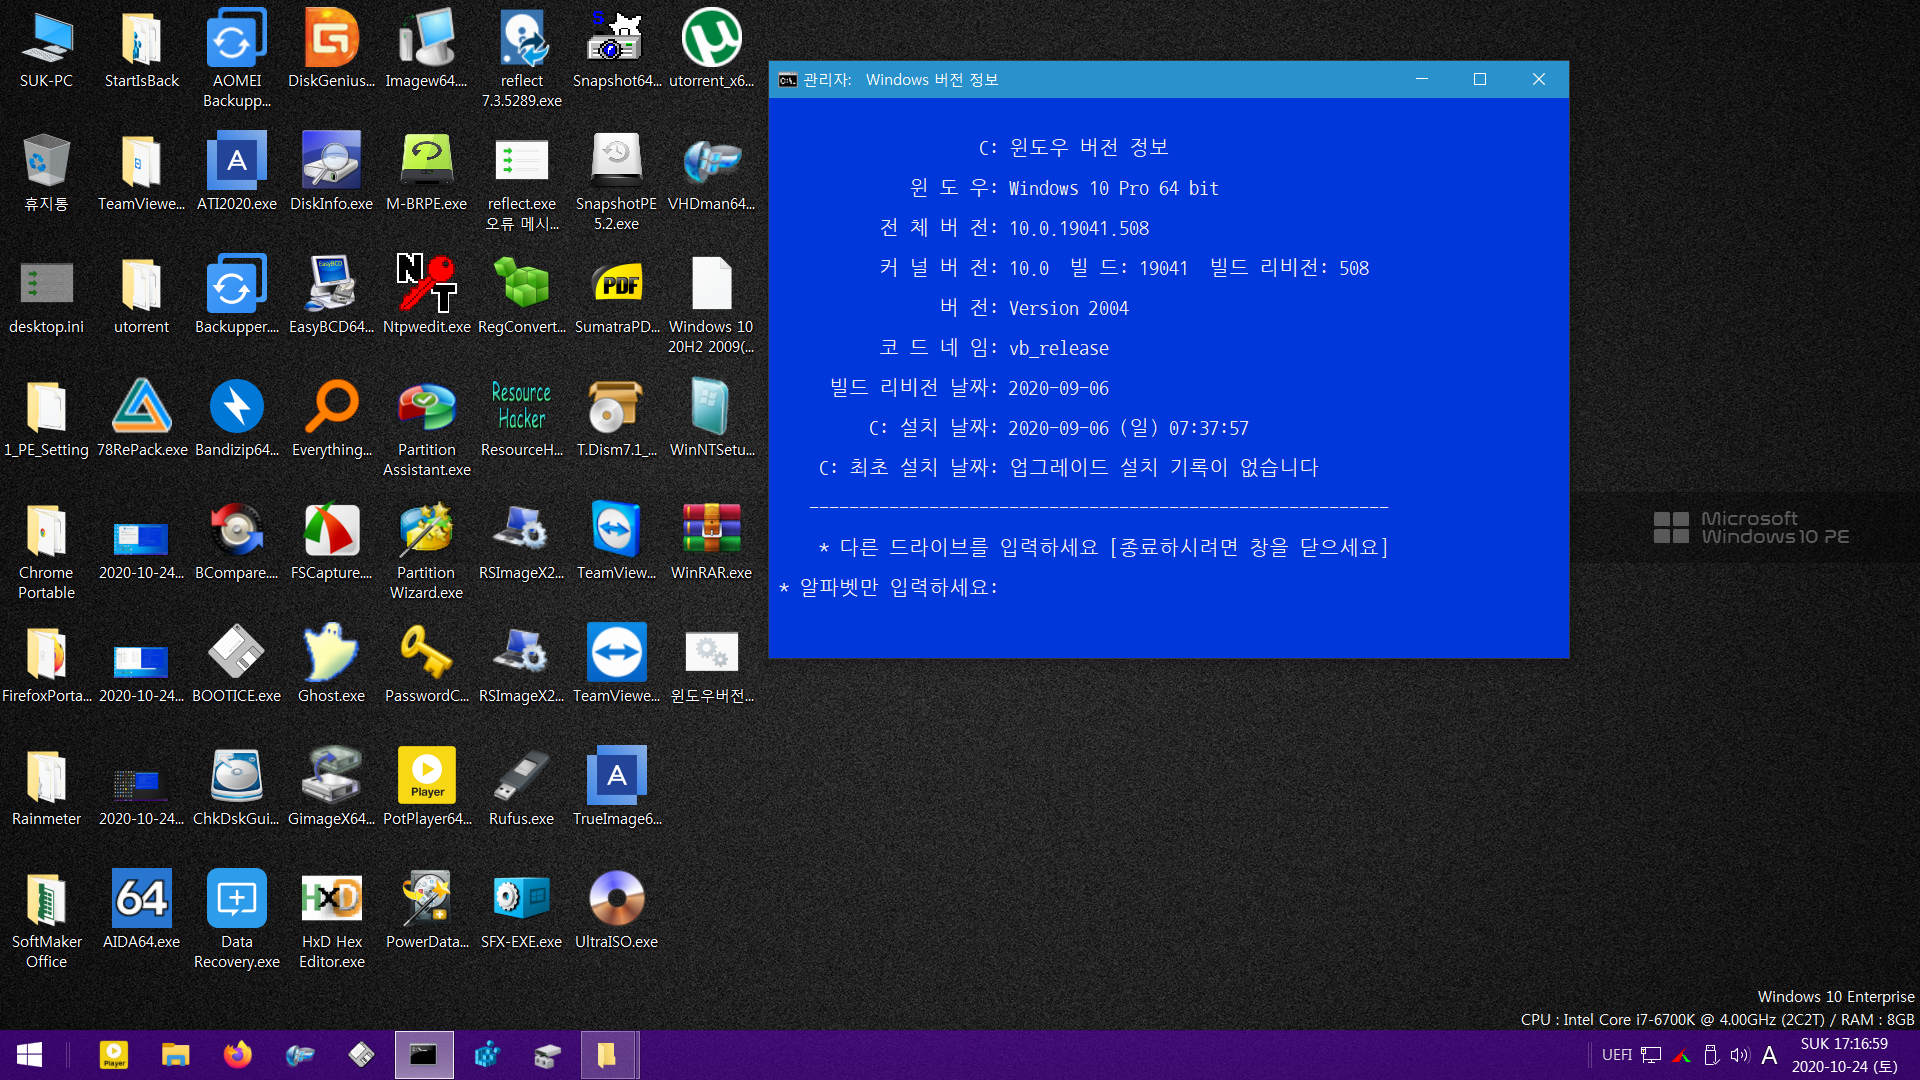Open Partition Assistant.exe icon
Viewport: 1920px width, 1080px height.
pyautogui.click(x=426, y=427)
